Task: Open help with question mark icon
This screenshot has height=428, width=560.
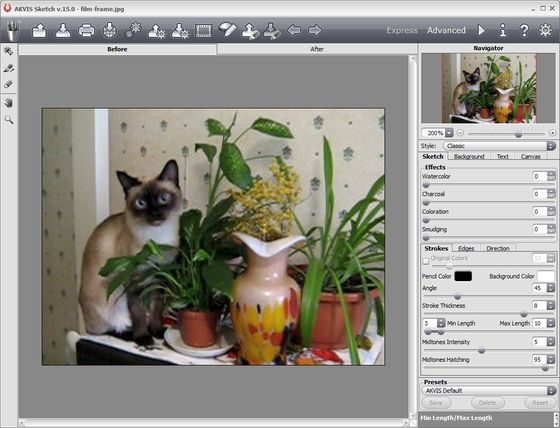Action: click(x=524, y=30)
